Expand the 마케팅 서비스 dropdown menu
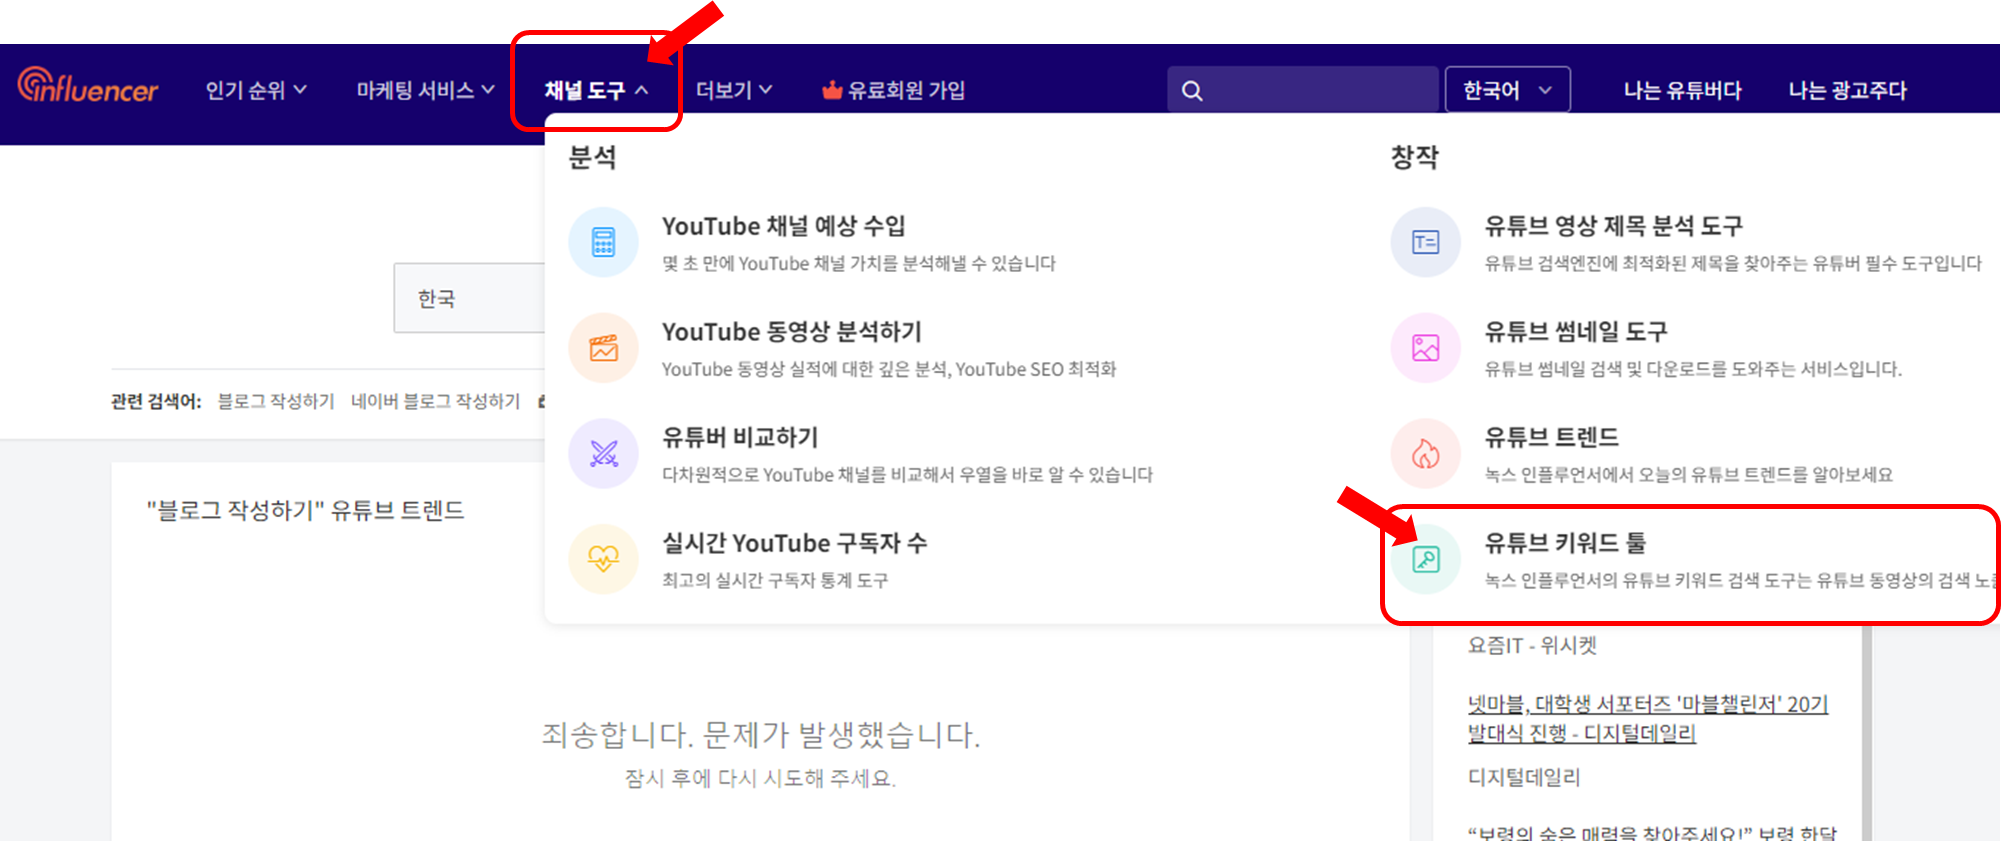Viewport: 2001px width, 841px height. pos(425,90)
